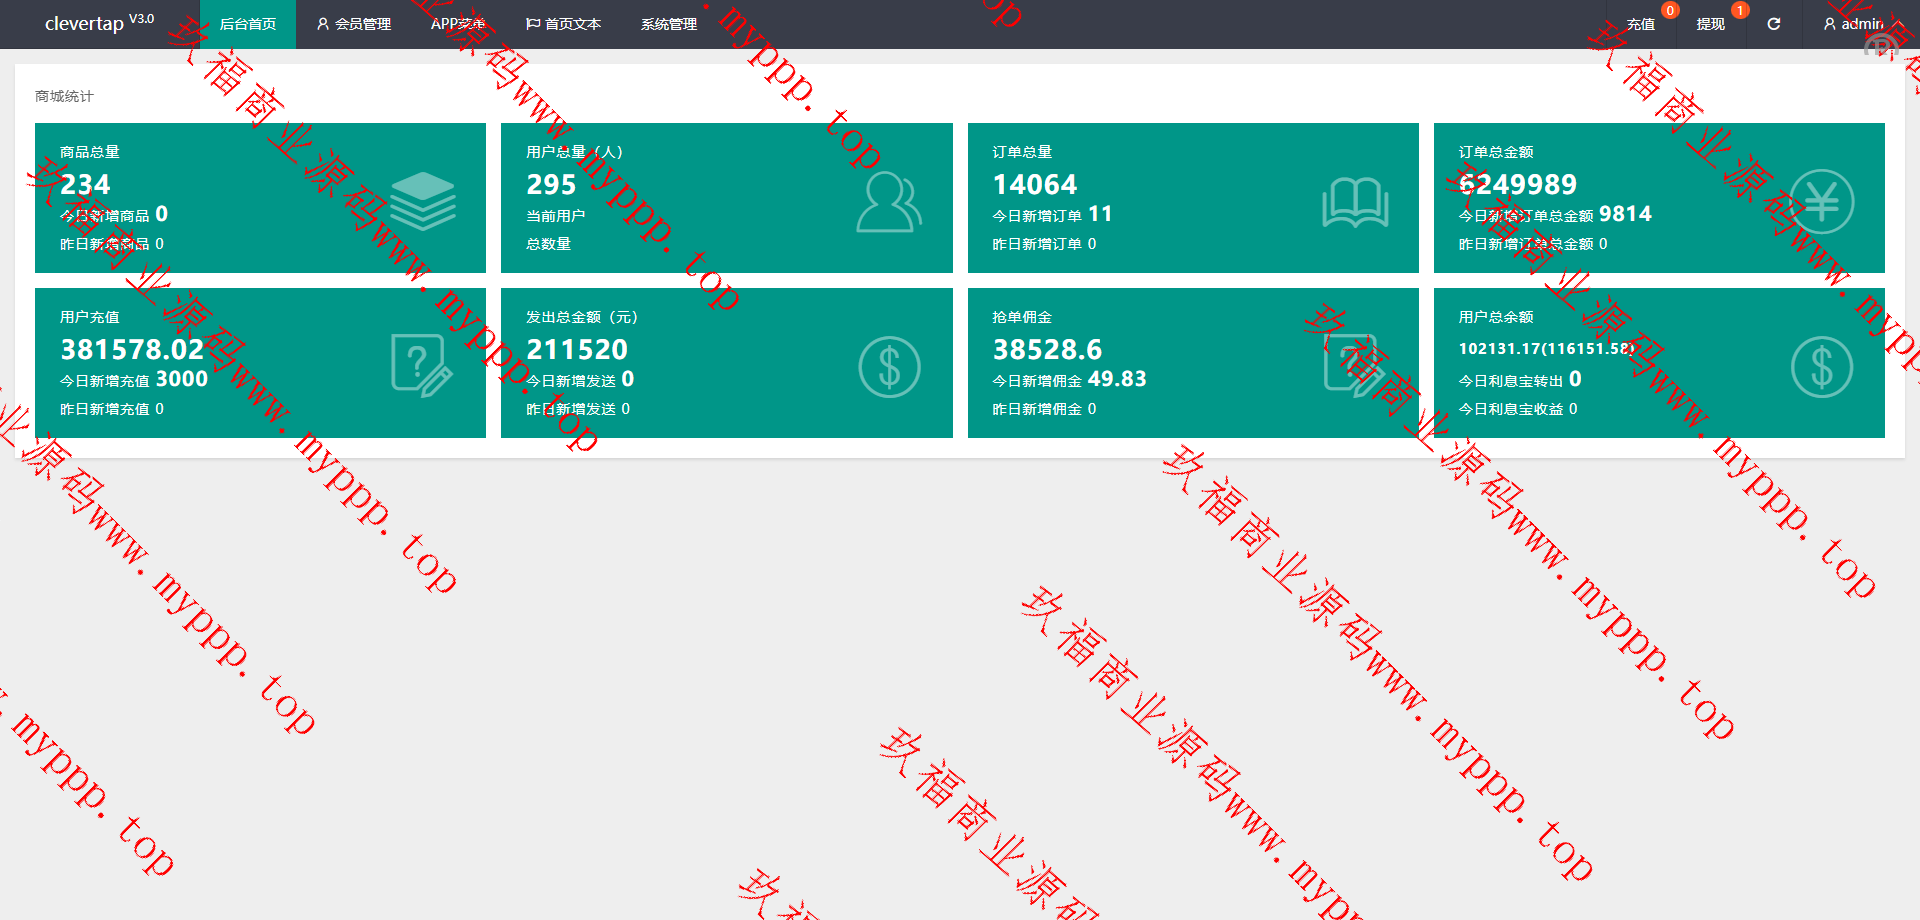Click the users icon in 用户总量 card
The height and width of the screenshot is (920, 1920).
coord(888,202)
